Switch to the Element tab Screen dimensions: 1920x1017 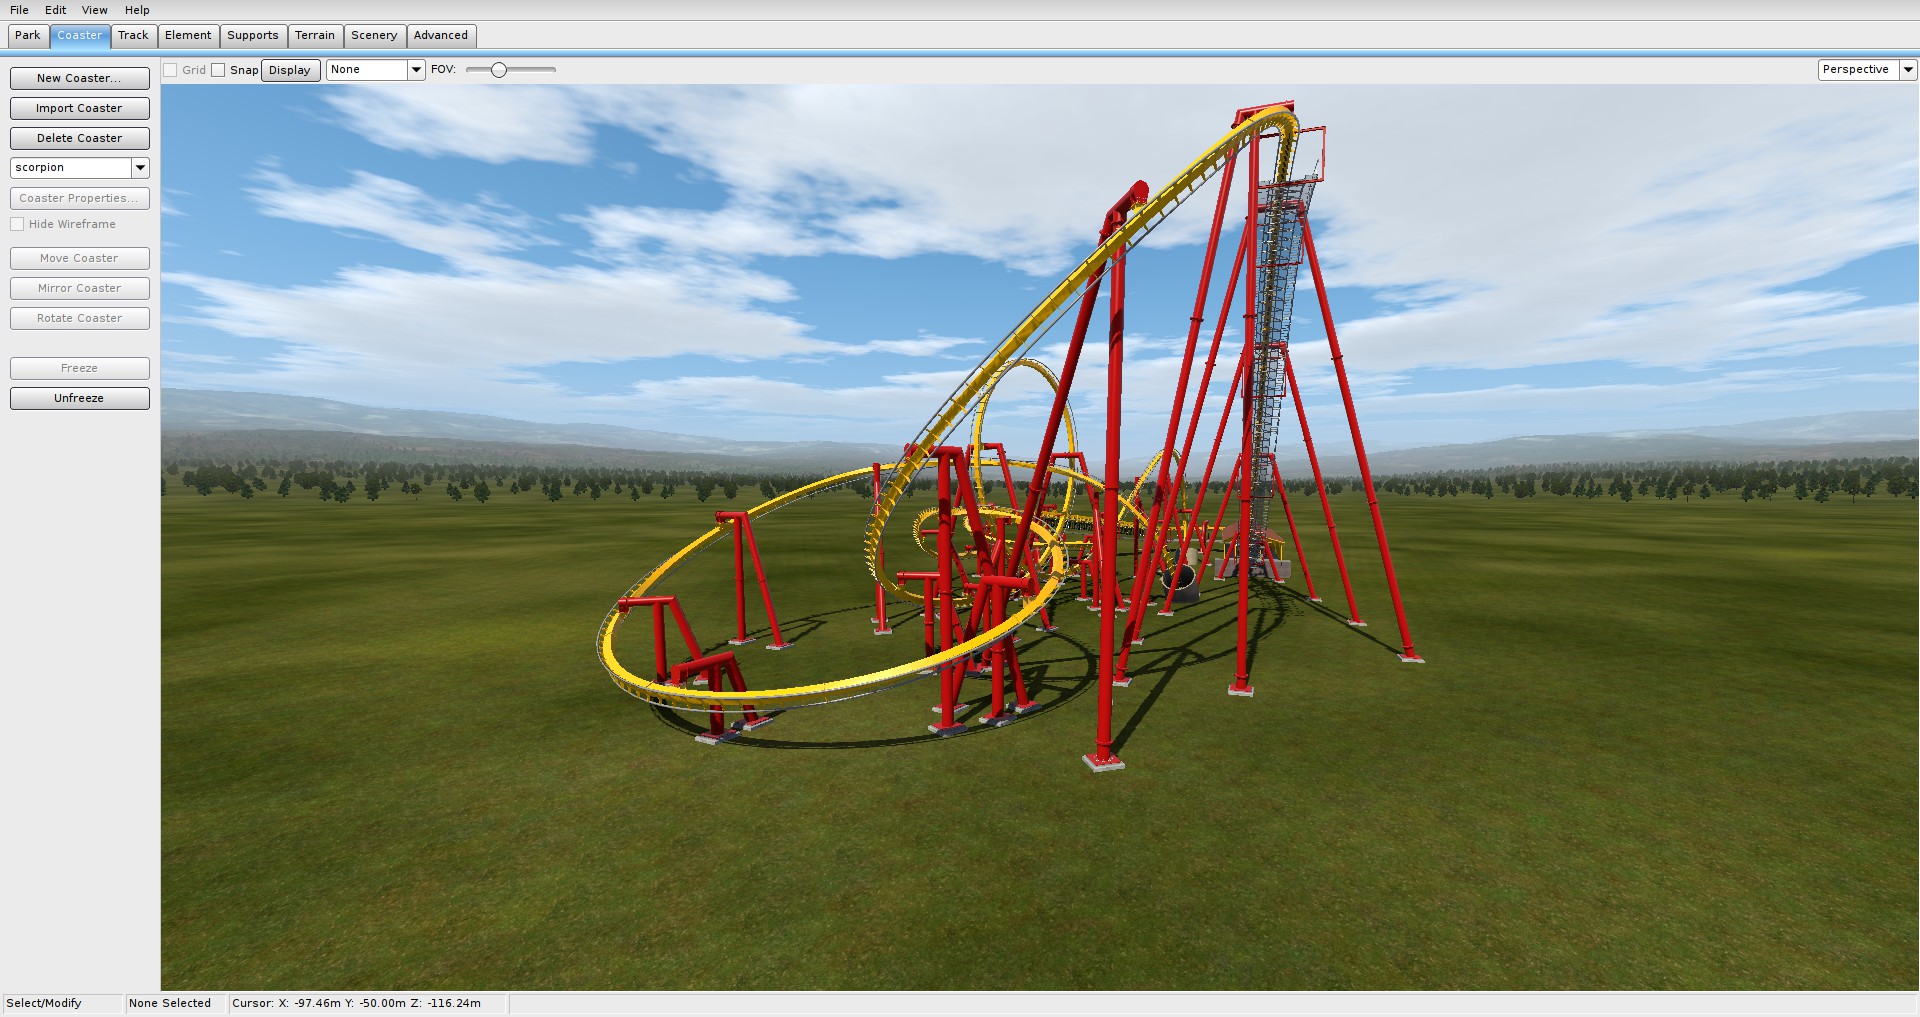click(x=188, y=35)
